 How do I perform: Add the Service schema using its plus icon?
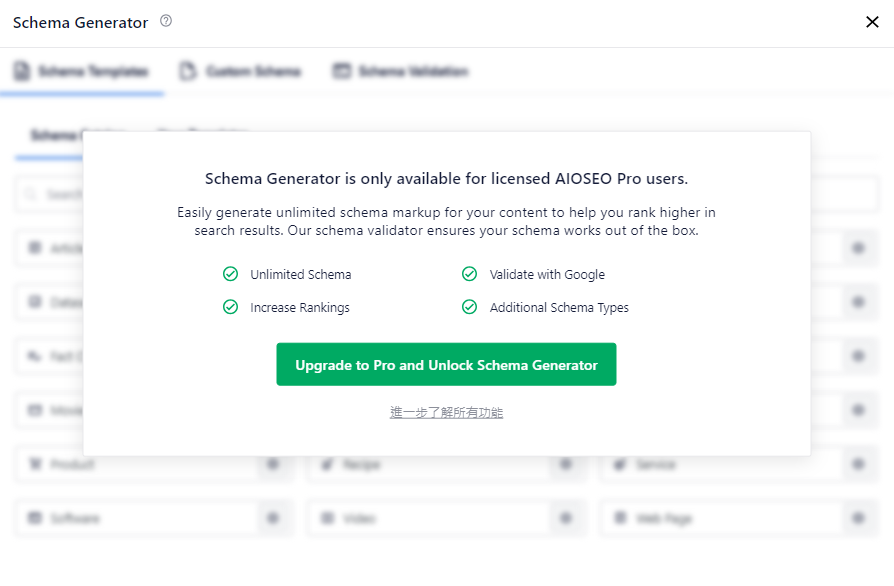858,464
